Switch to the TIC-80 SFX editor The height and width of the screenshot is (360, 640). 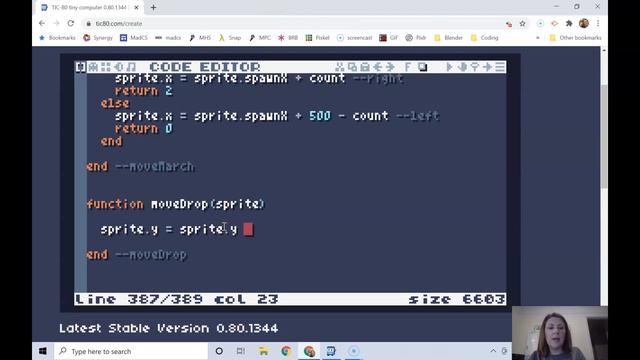119,67
